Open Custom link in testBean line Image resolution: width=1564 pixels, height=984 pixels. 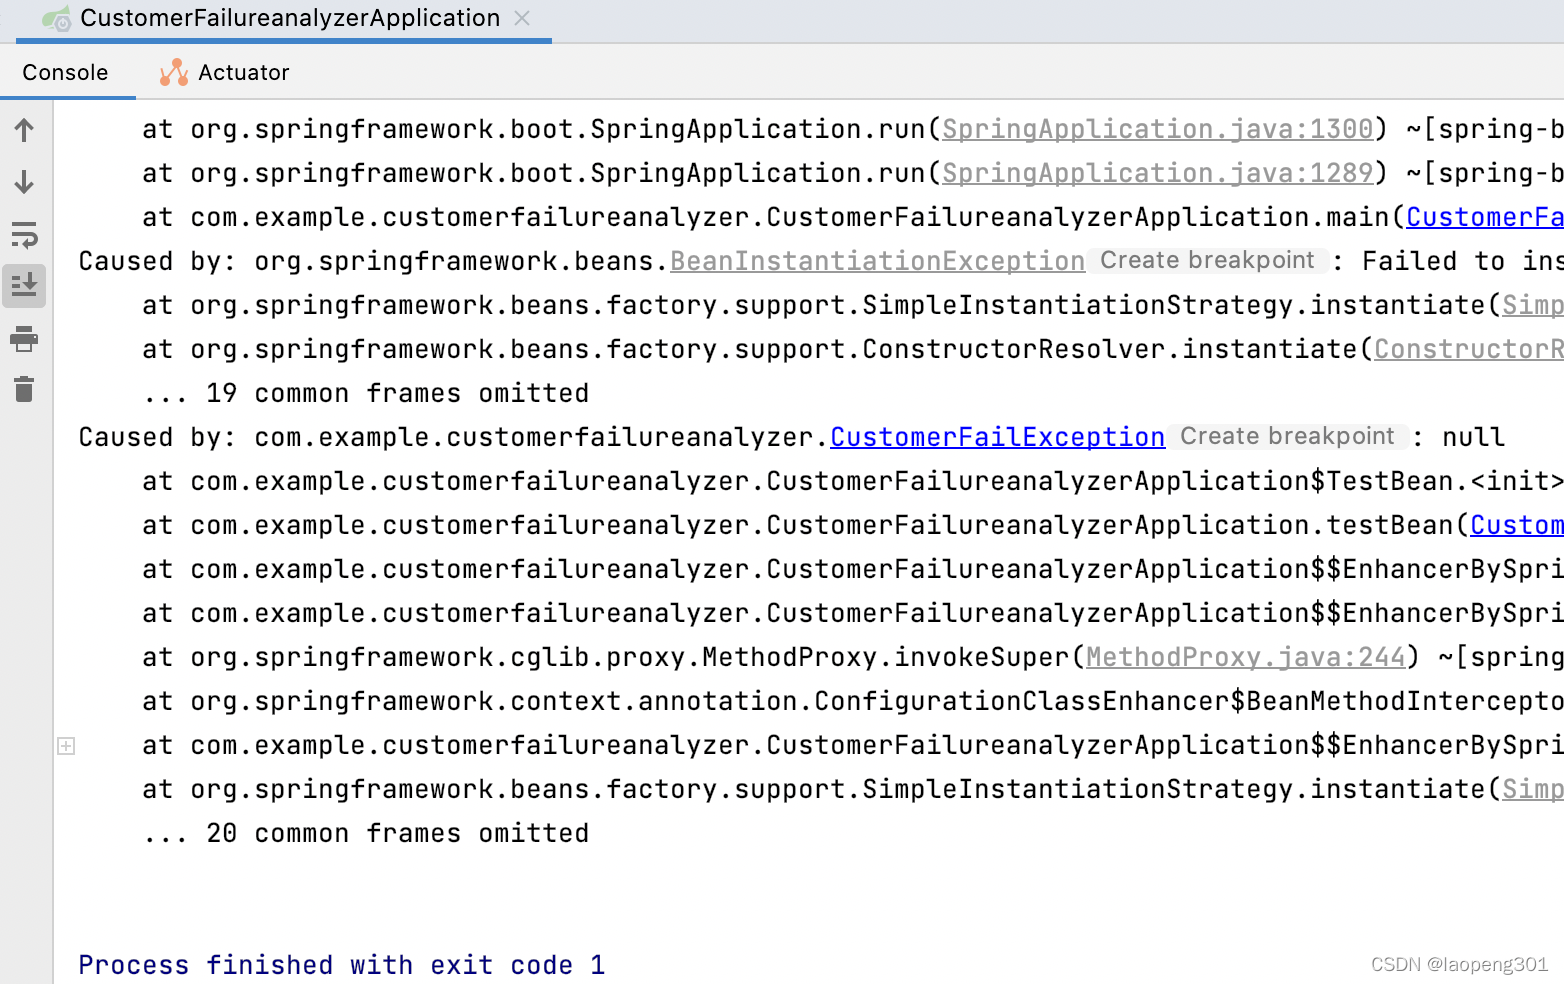tap(1517, 525)
